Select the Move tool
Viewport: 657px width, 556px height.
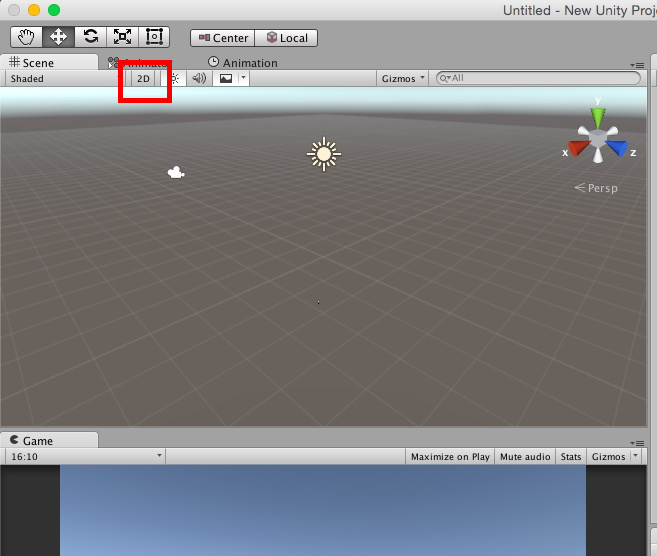(58, 37)
